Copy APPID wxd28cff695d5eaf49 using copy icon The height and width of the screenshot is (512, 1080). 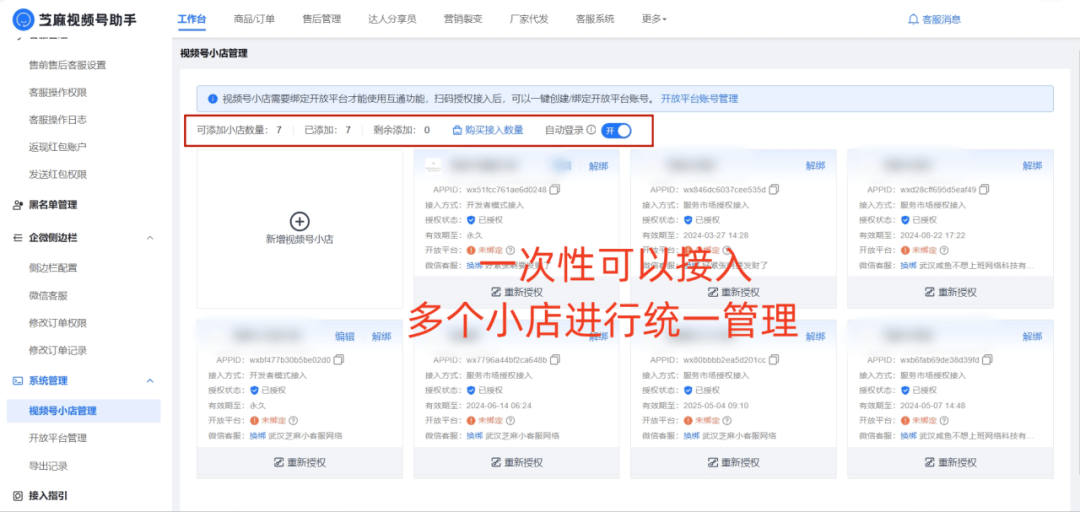pos(985,189)
